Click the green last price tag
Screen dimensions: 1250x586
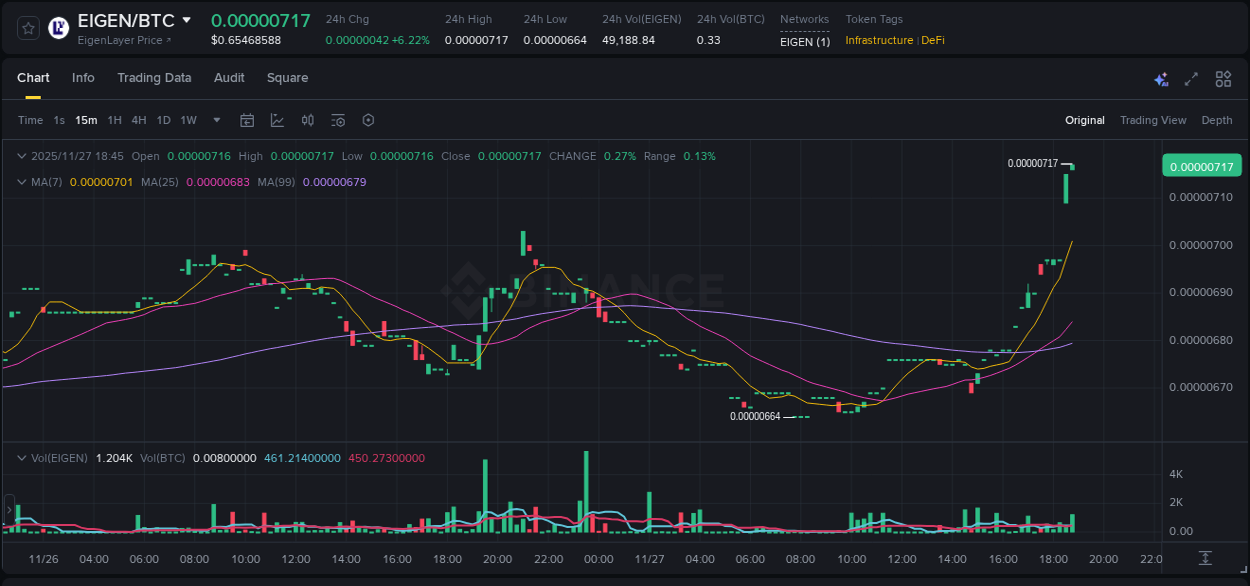1201,164
